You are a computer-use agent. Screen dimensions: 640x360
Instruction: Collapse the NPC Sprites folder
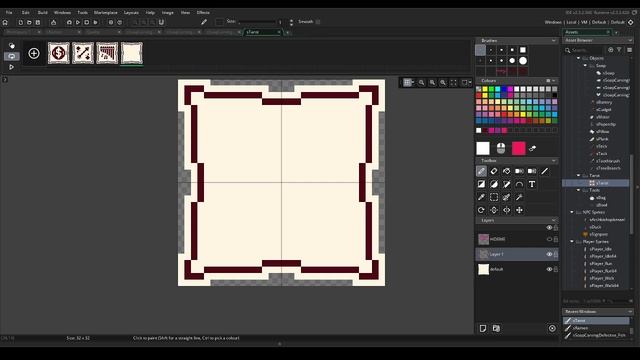point(572,212)
